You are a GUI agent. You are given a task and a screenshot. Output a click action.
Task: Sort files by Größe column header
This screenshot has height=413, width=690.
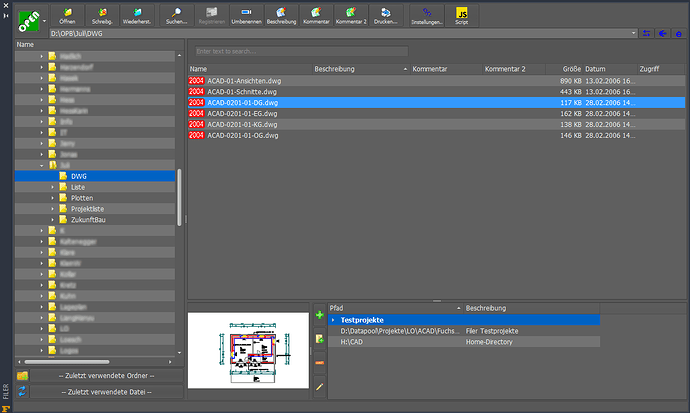click(x=571, y=68)
